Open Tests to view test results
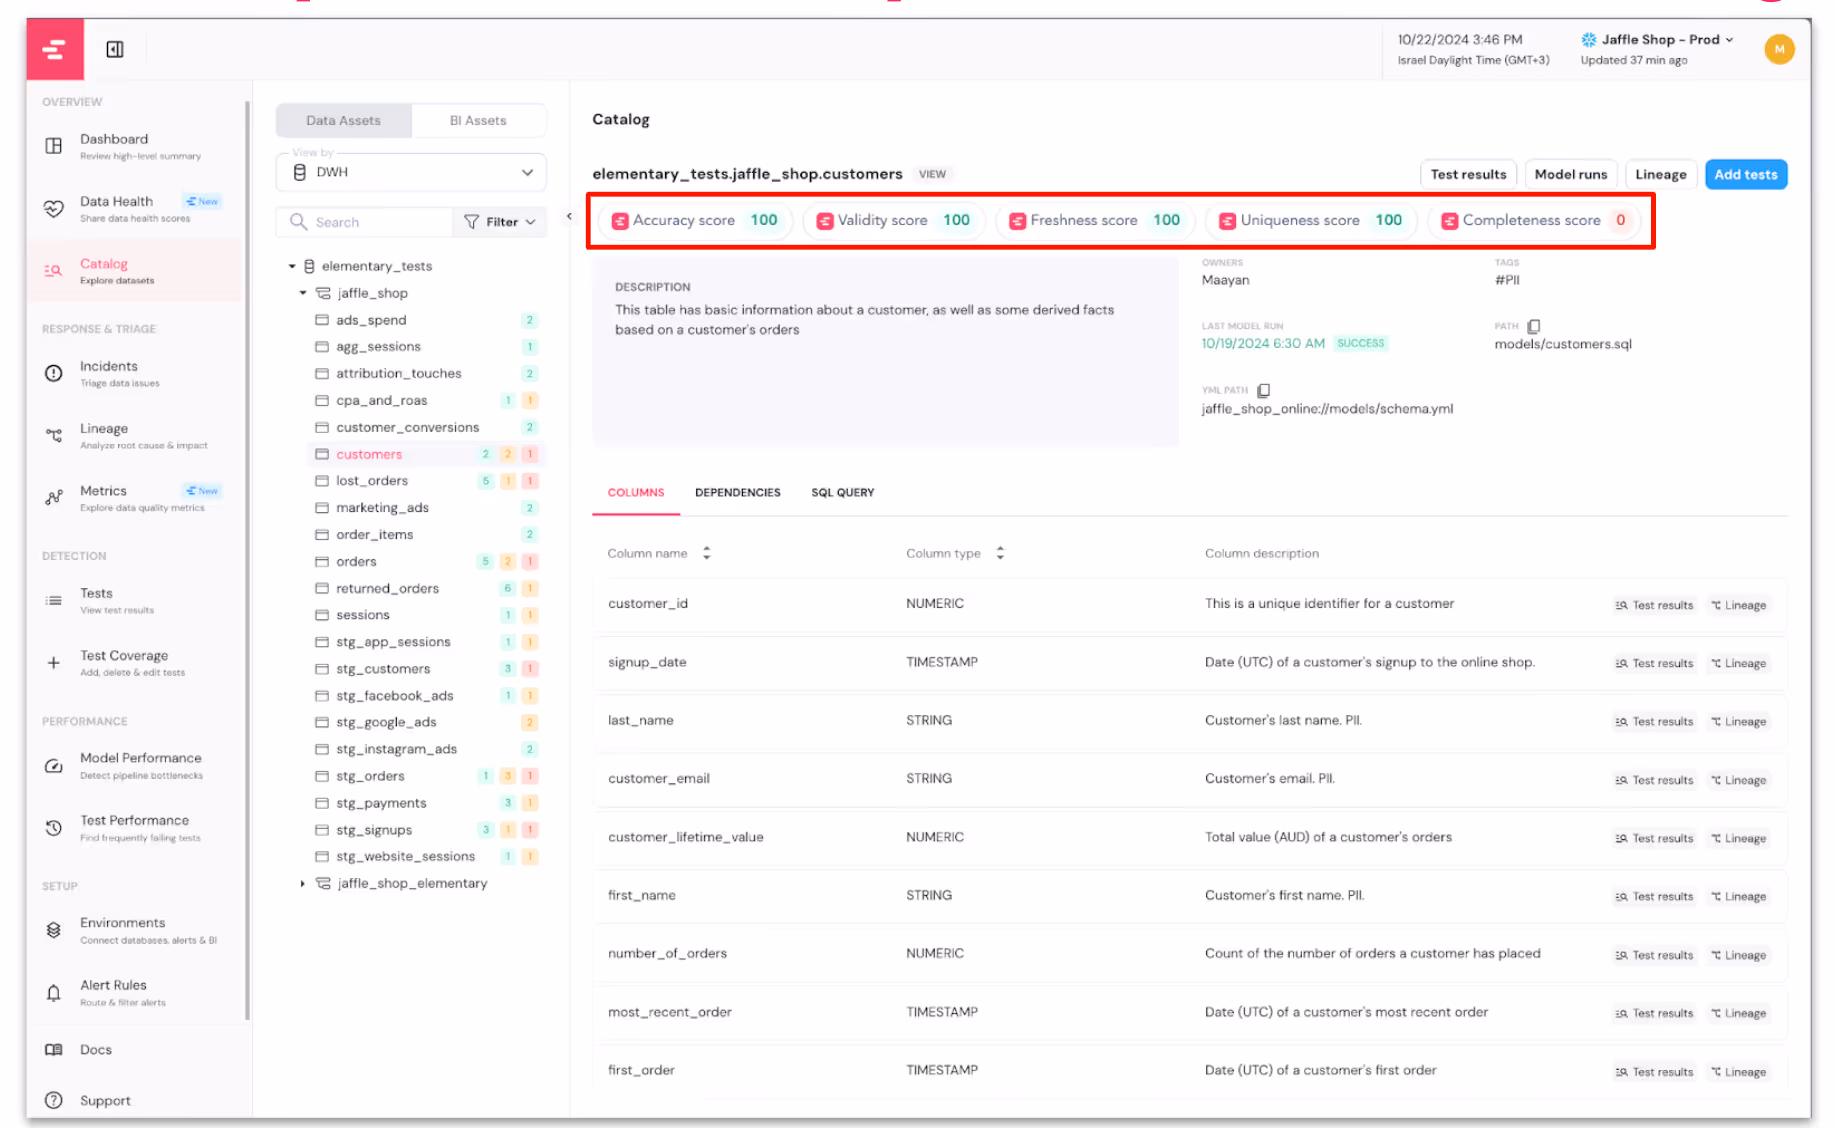This screenshot has height=1128, width=1836. (x=55, y=600)
